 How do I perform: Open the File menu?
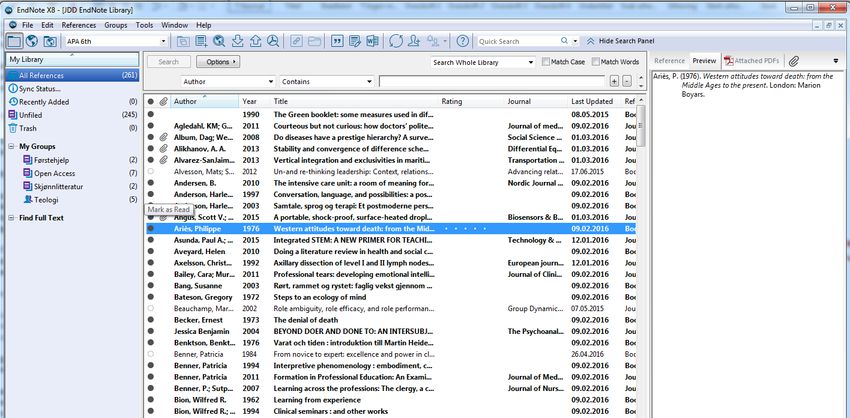click(28, 25)
